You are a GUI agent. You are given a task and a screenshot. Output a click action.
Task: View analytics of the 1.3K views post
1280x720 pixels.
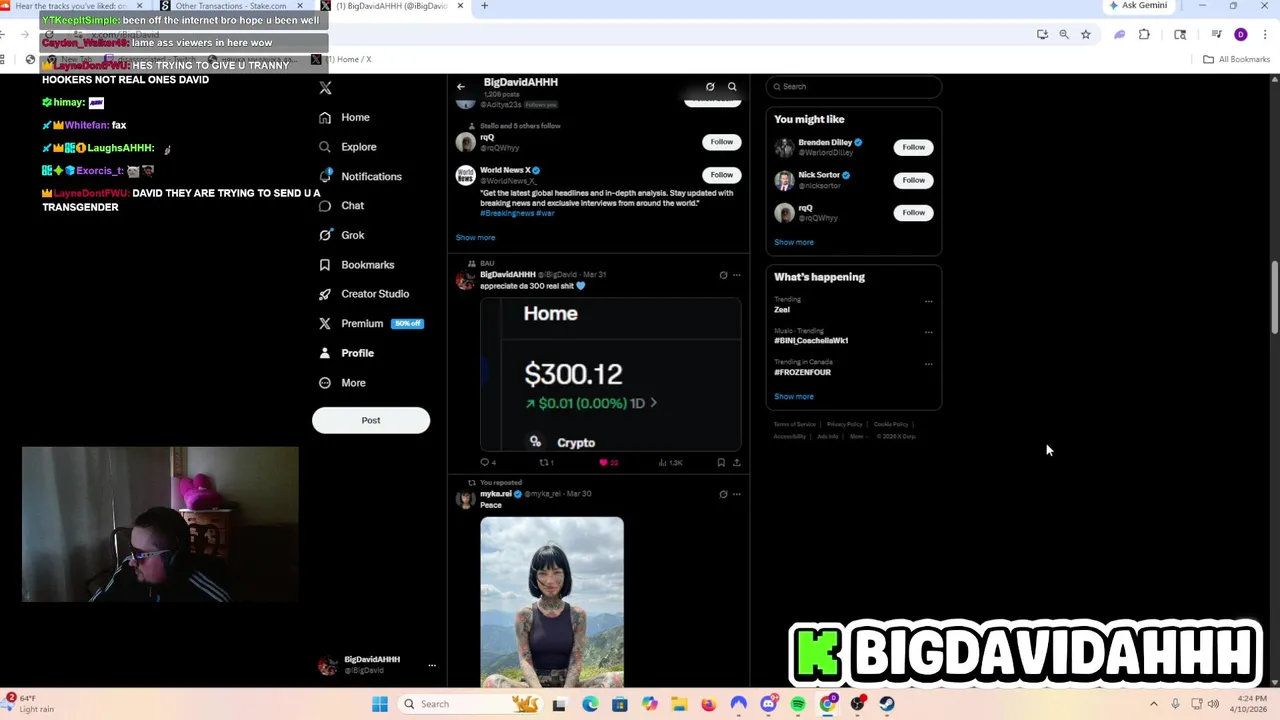670,463
